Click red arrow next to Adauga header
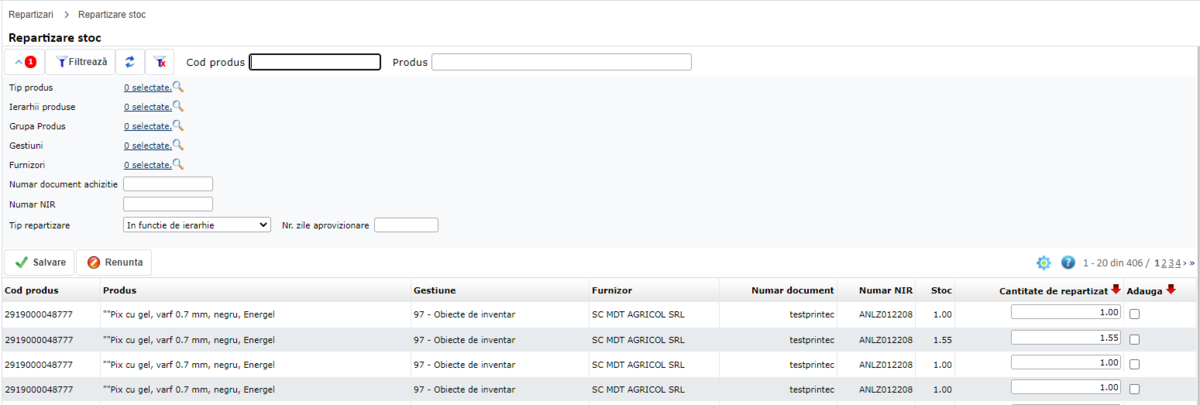Image resolution: width=1200 pixels, height=405 pixels. [x=1170, y=290]
